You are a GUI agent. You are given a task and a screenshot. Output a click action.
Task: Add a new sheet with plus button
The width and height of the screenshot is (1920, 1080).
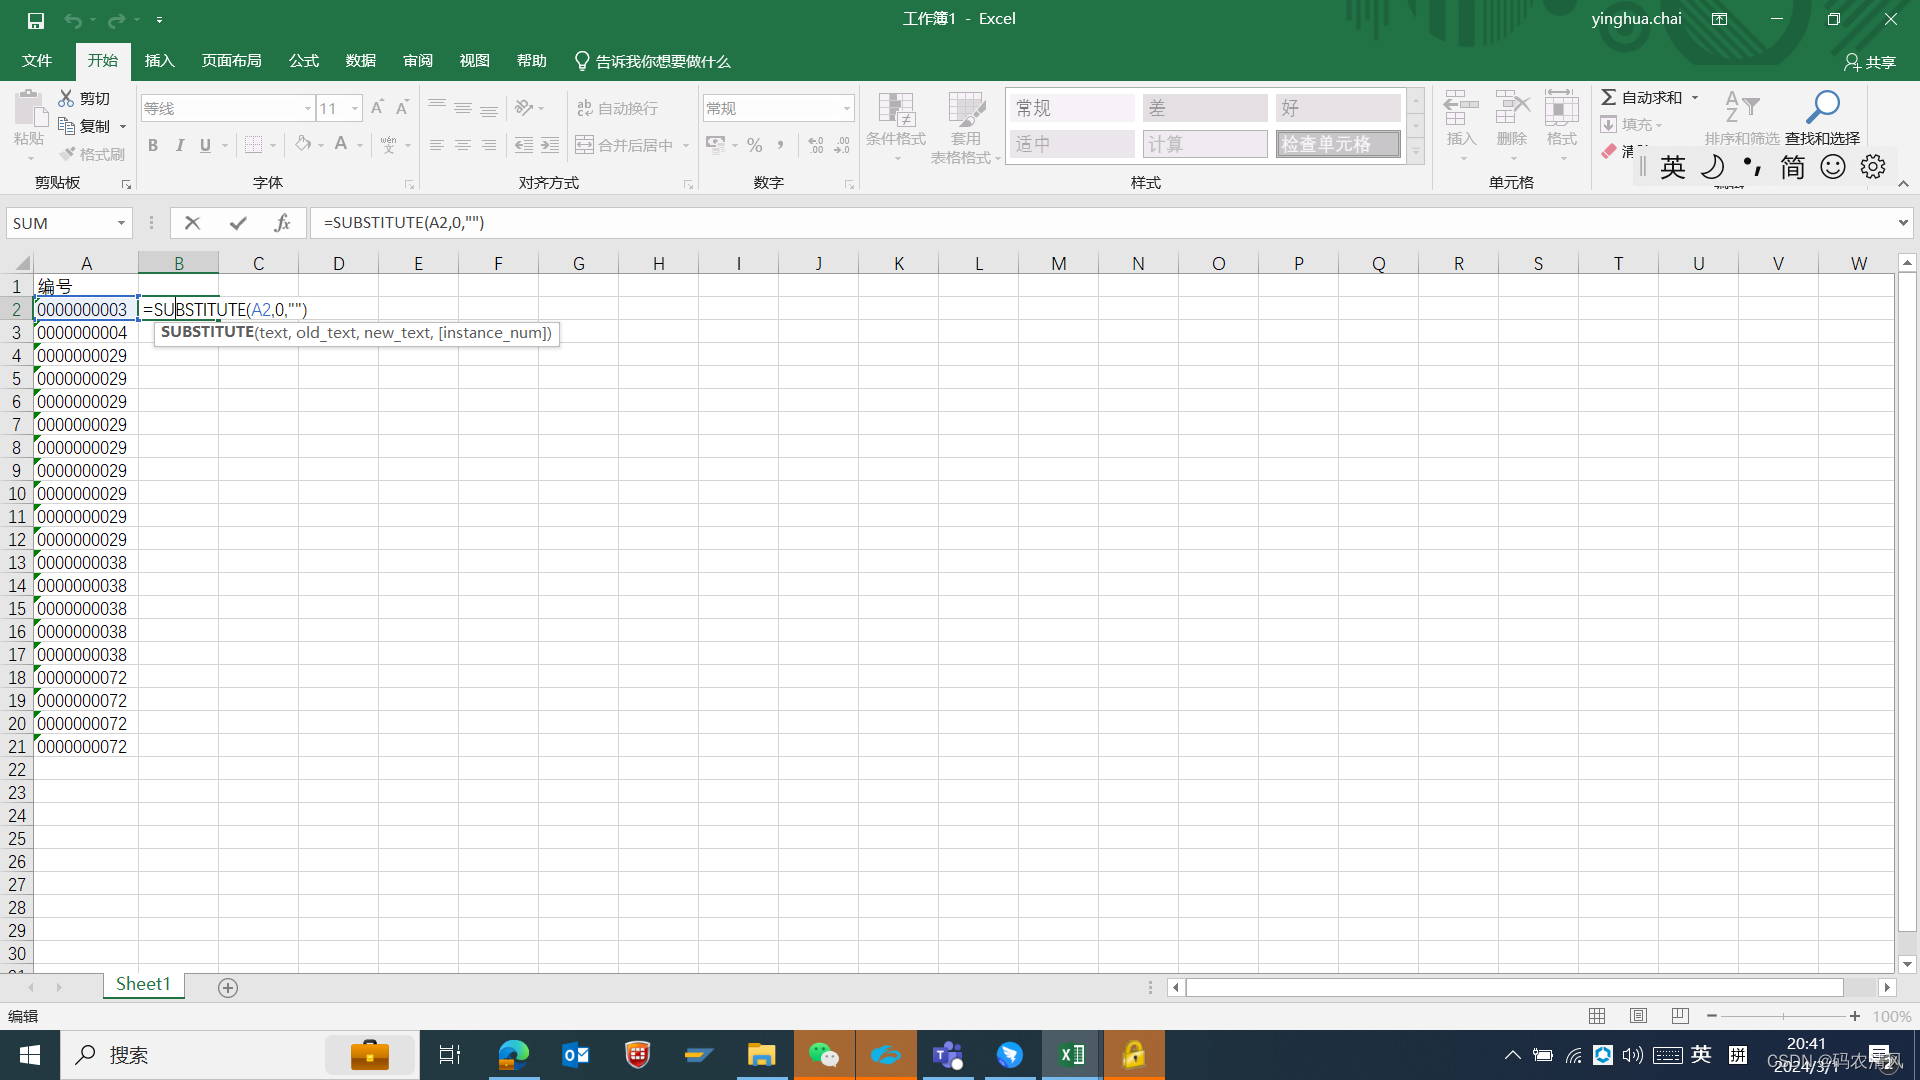click(x=228, y=988)
